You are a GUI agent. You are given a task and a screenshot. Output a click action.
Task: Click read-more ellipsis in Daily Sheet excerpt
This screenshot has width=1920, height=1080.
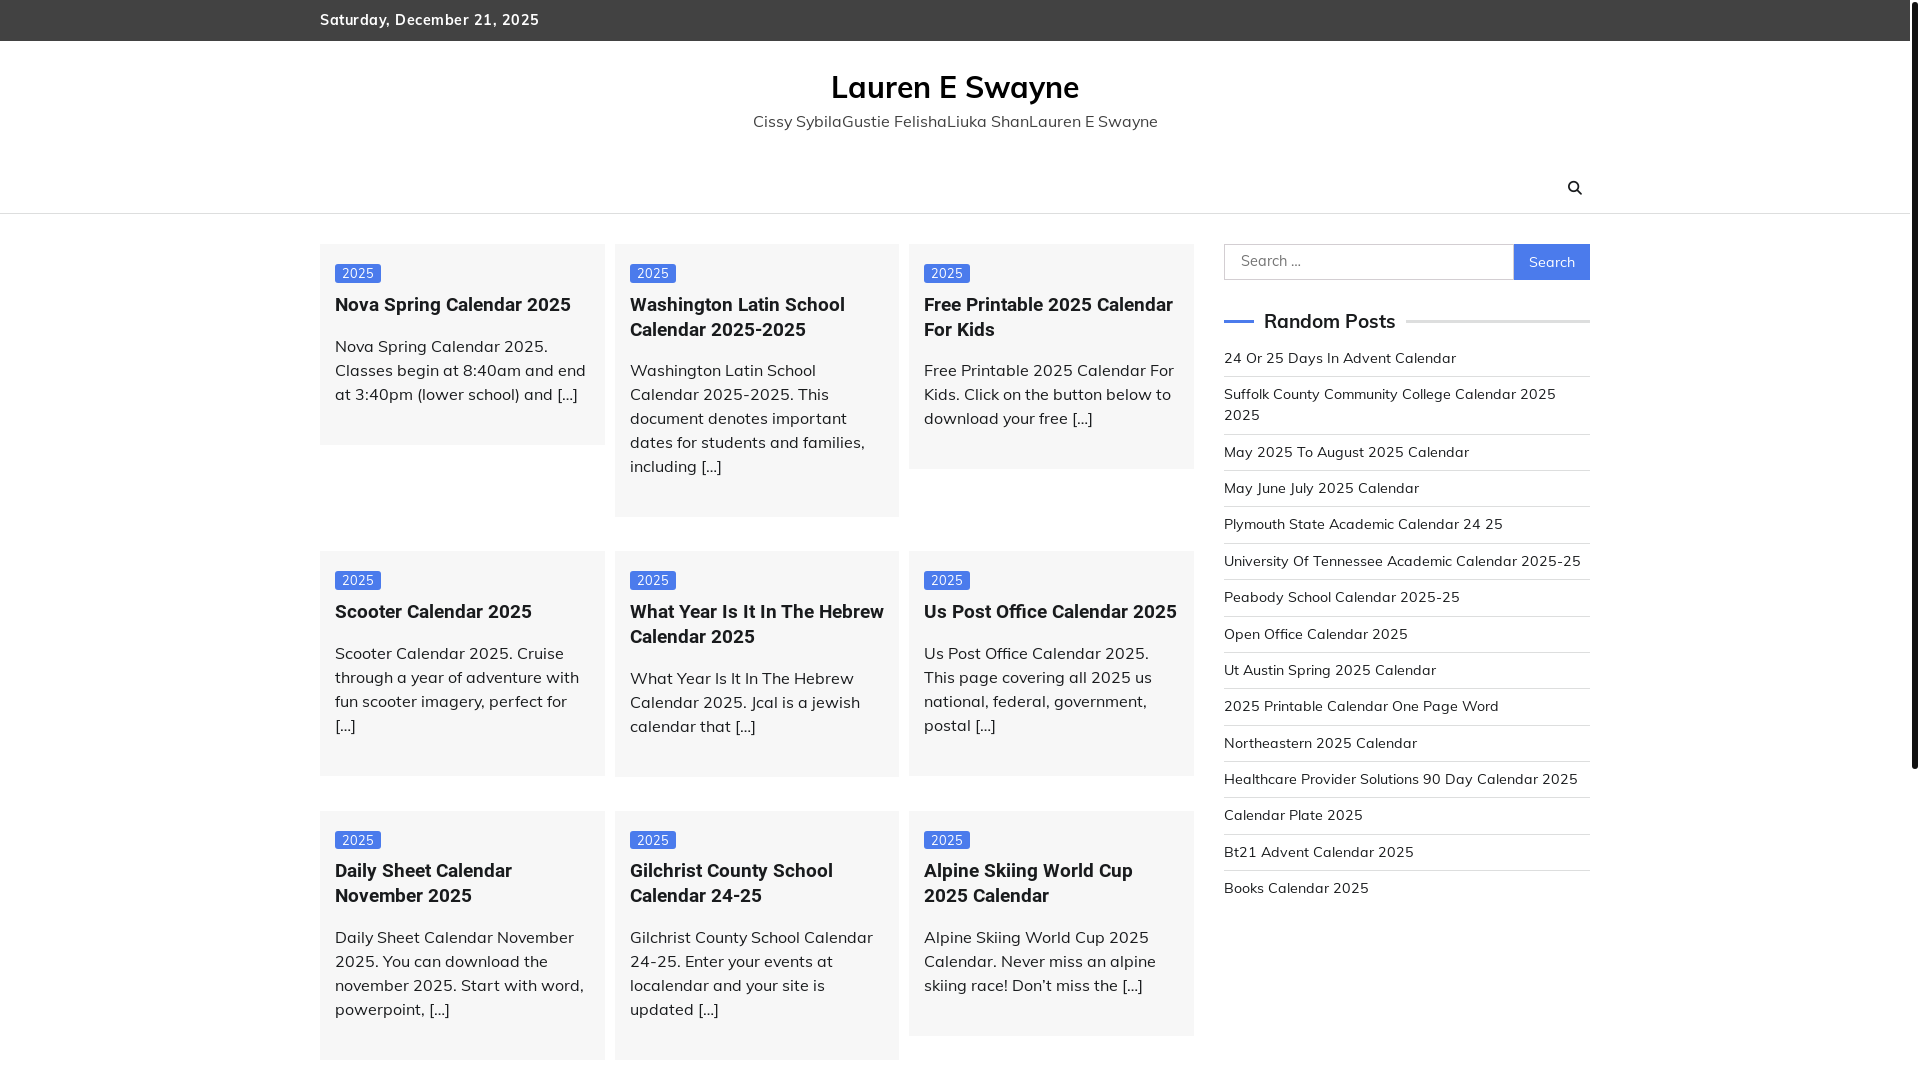click(439, 1009)
